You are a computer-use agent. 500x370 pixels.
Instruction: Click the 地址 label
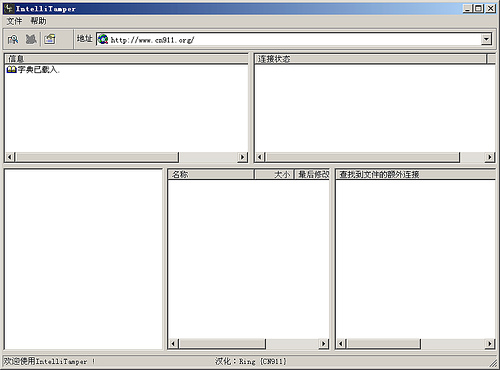pos(84,39)
